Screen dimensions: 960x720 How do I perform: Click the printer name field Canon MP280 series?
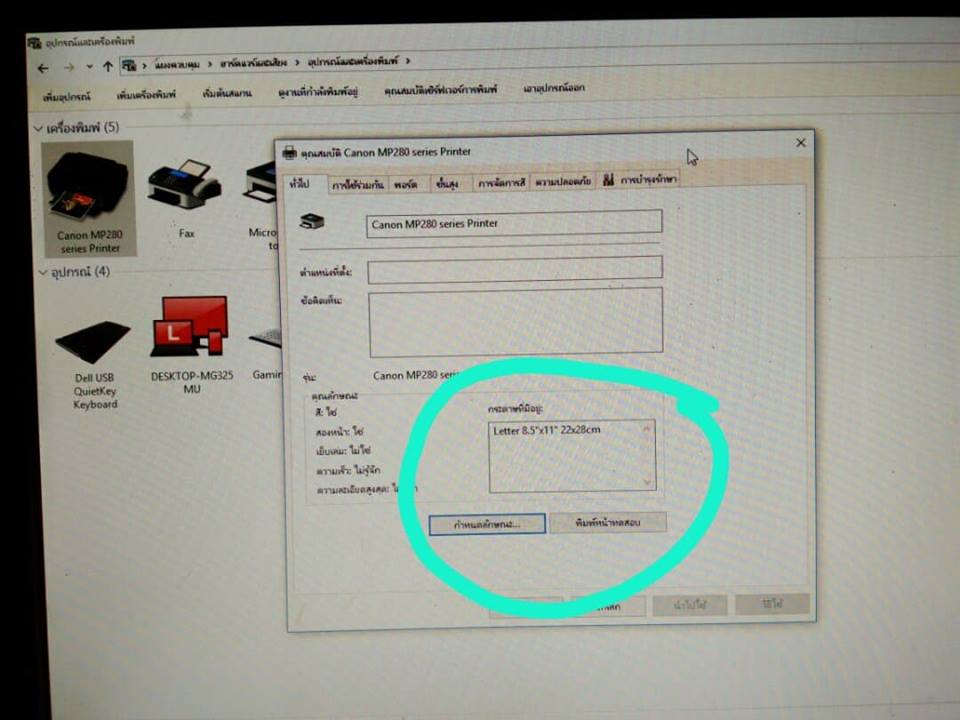pos(514,223)
